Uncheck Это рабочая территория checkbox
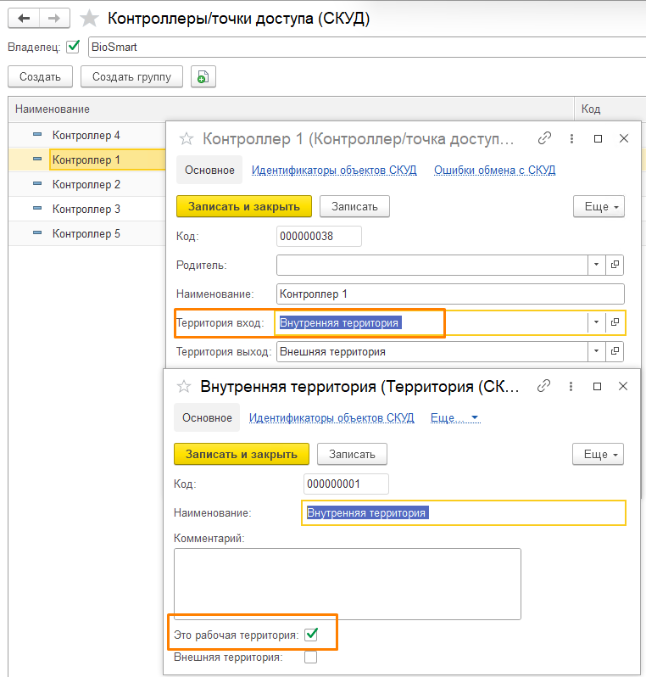The image size is (646, 677). coord(312,634)
